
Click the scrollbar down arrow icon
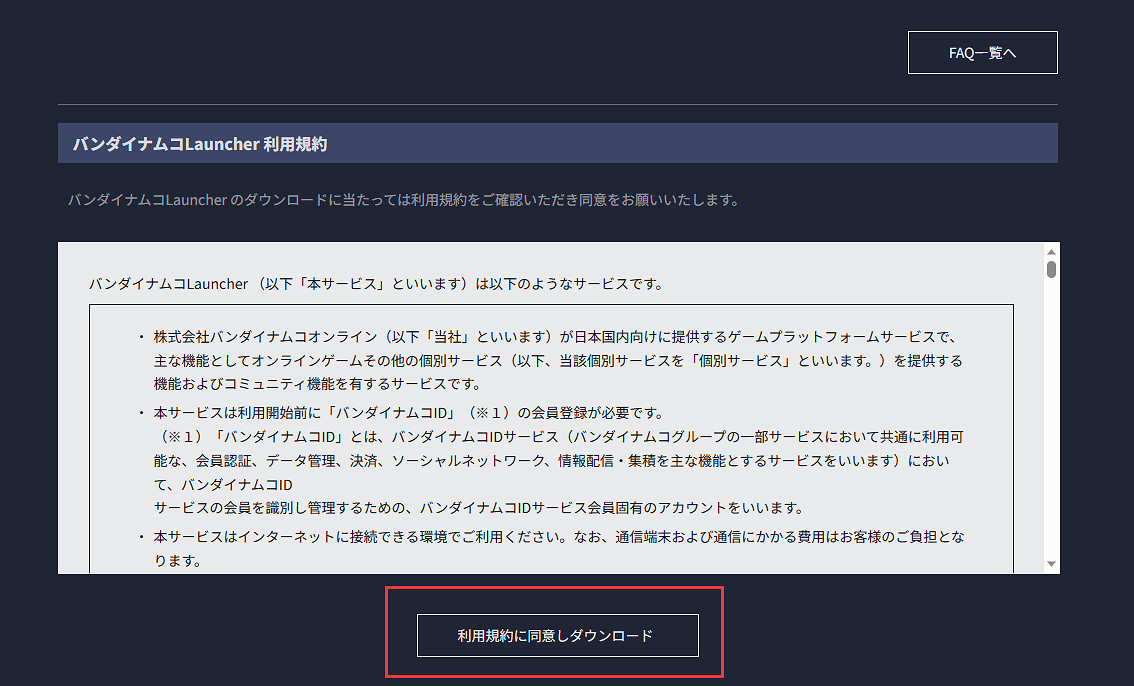pos(1051,563)
